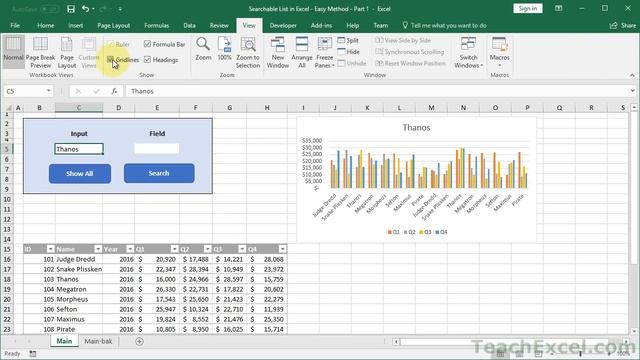Image resolution: width=640 pixels, height=360 pixels.
Task: Select column header H
Action: [x=267, y=108]
